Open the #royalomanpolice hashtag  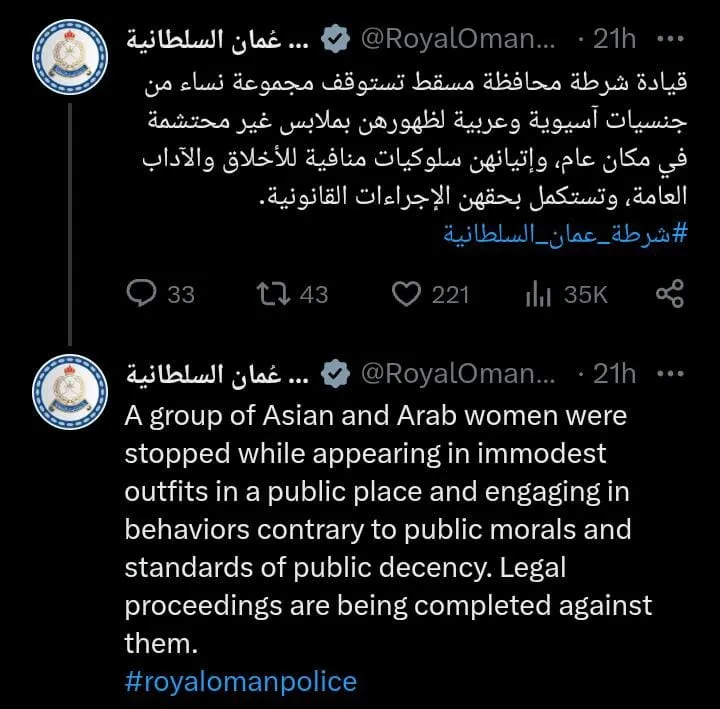(x=240, y=682)
